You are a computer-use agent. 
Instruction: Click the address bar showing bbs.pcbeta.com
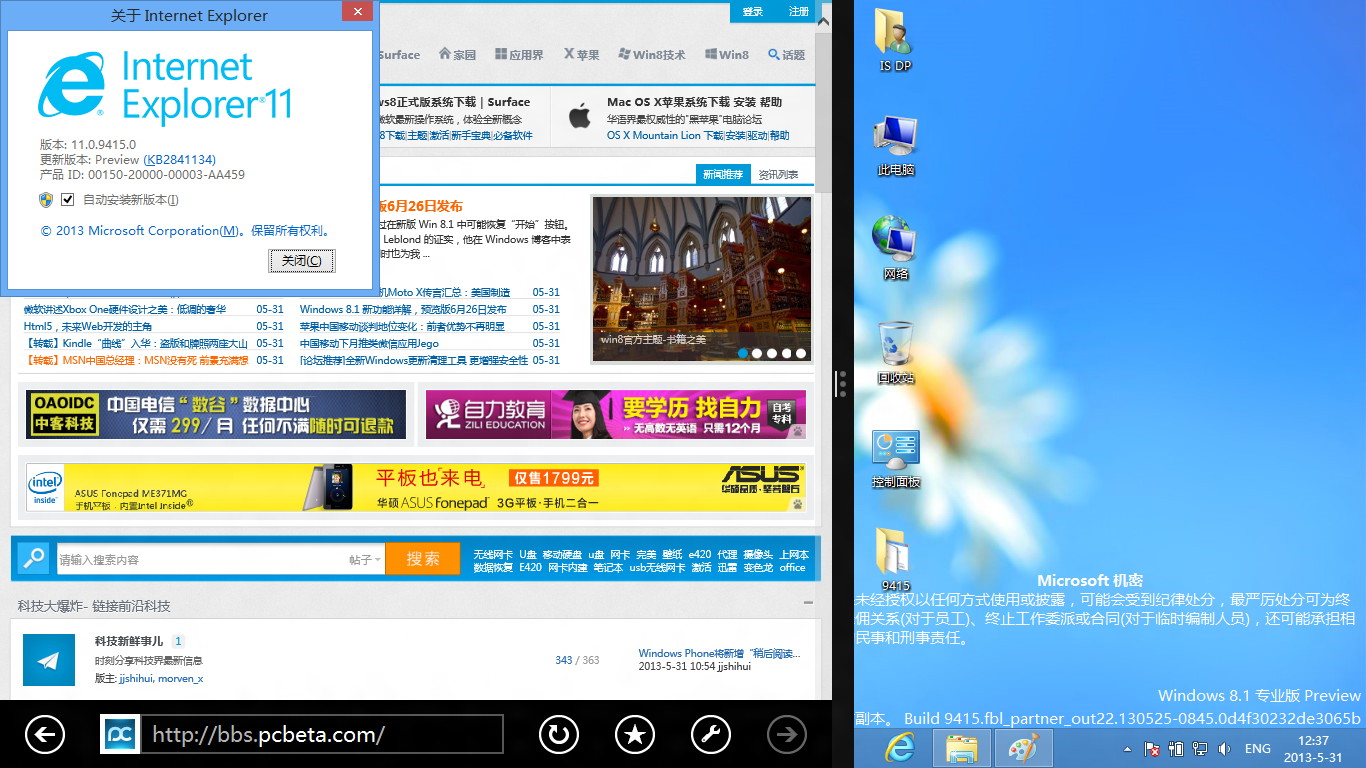click(321, 735)
